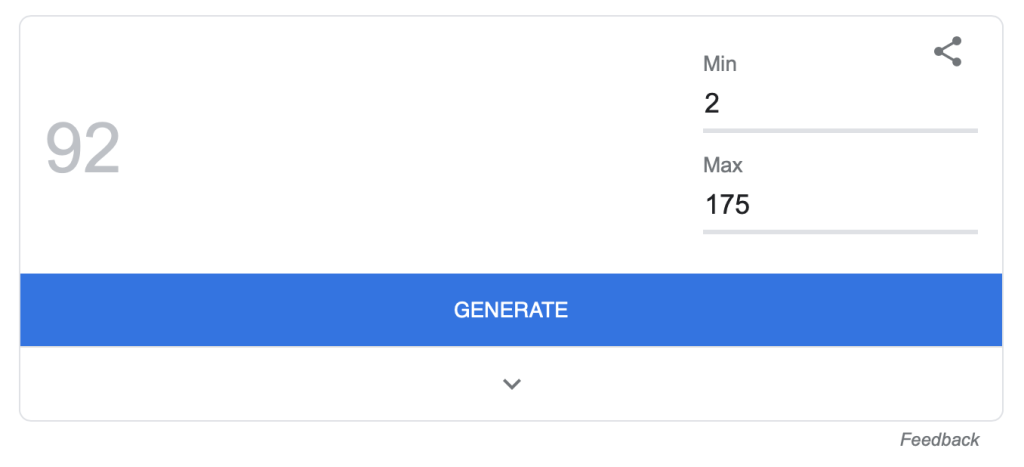
Task: Click the GENERATE text label
Action: tap(511, 310)
